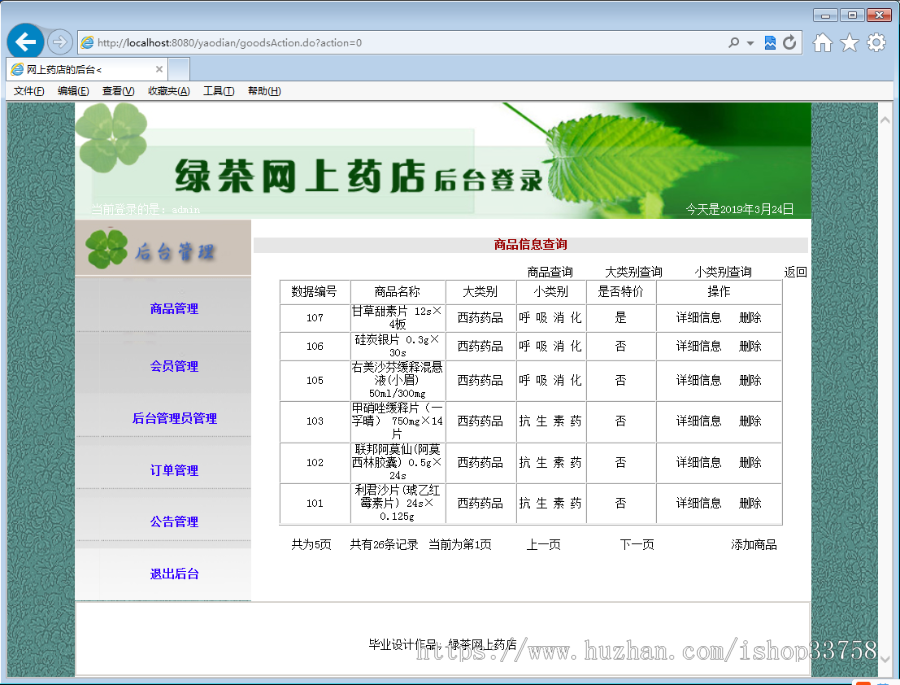The image size is (900, 685).
Task: Click the Home icon
Action: click(823, 42)
